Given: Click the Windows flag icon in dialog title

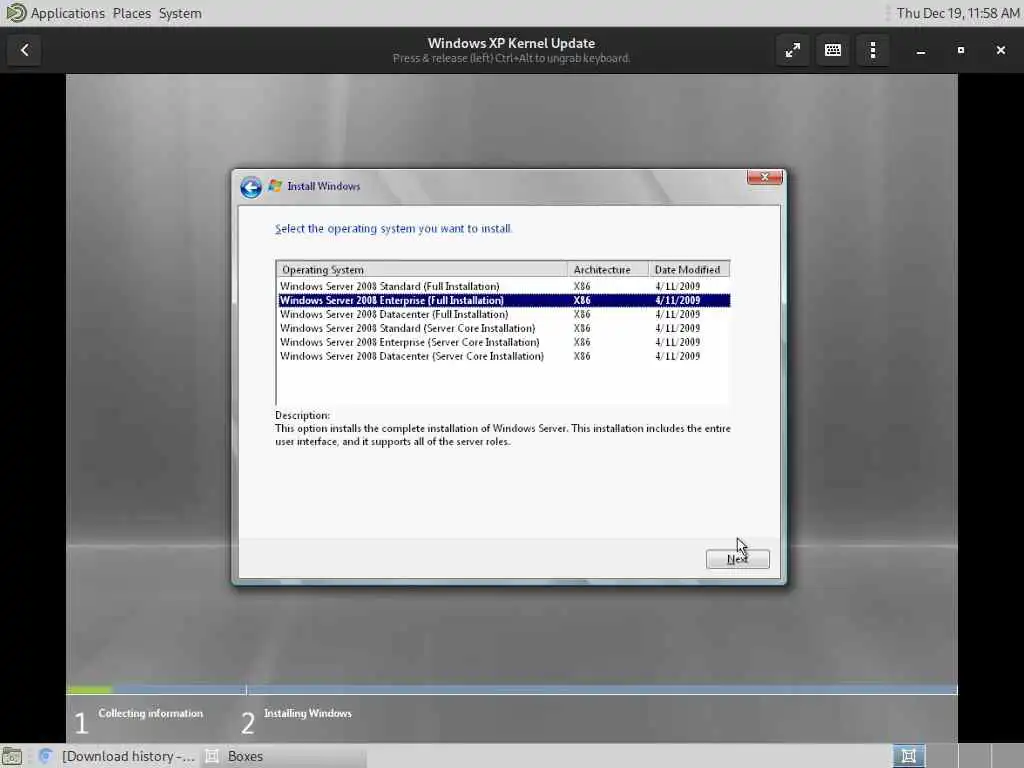Looking at the screenshot, I should coord(275,186).
